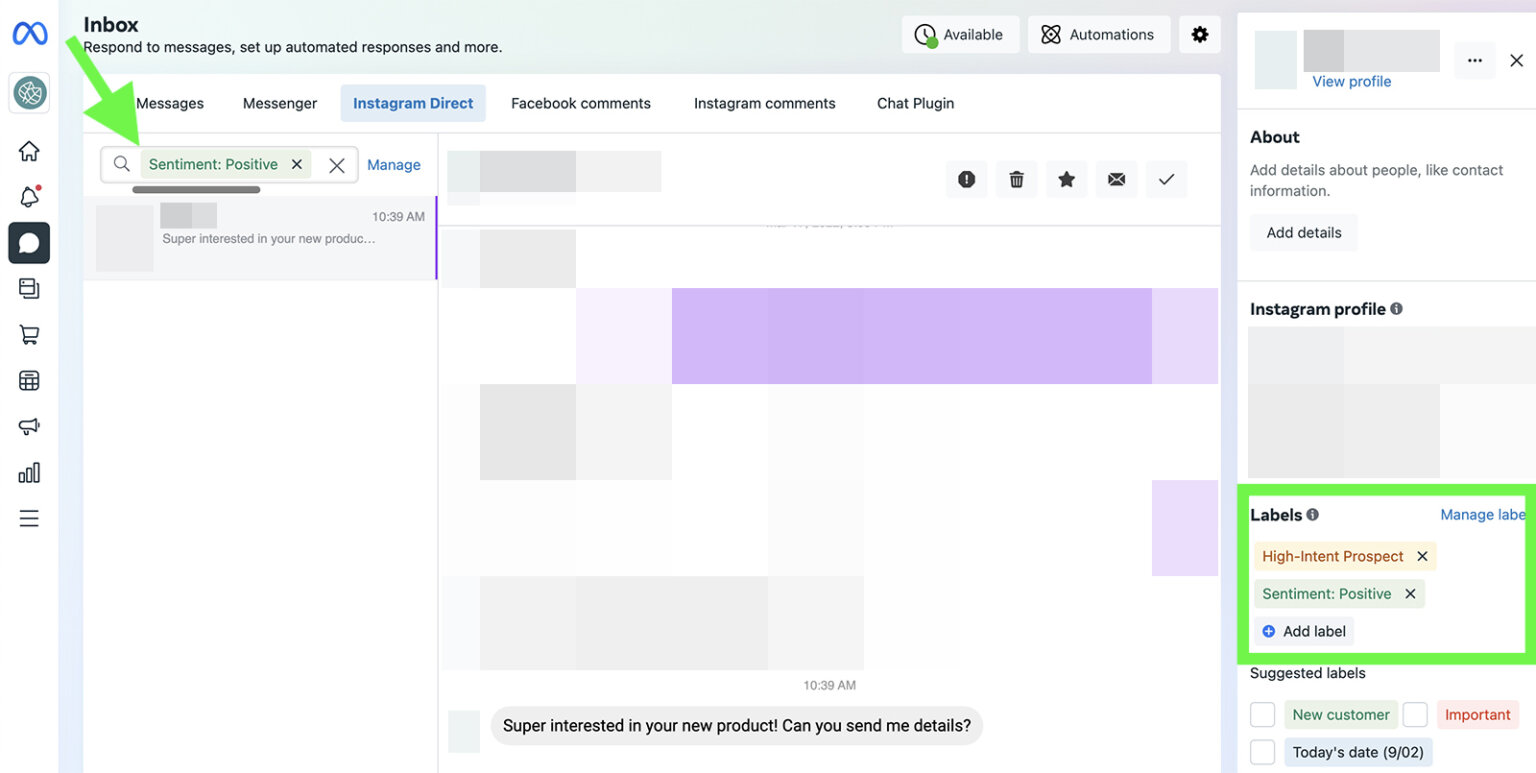Open the View profile link
Viewport: 1536px width, 773px height.
coord(1351,82)
